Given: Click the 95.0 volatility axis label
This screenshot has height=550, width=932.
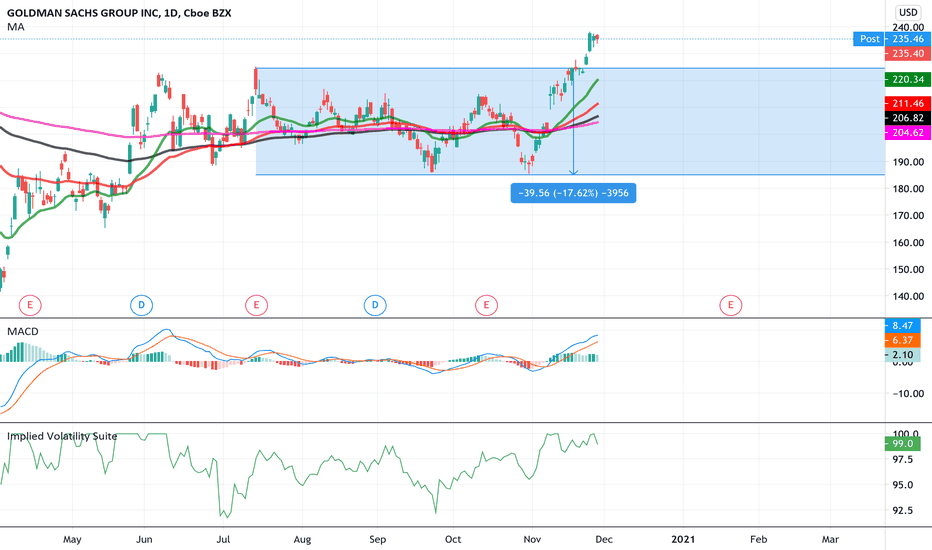Looking at the screenshot, I should (x=902, y=485).
